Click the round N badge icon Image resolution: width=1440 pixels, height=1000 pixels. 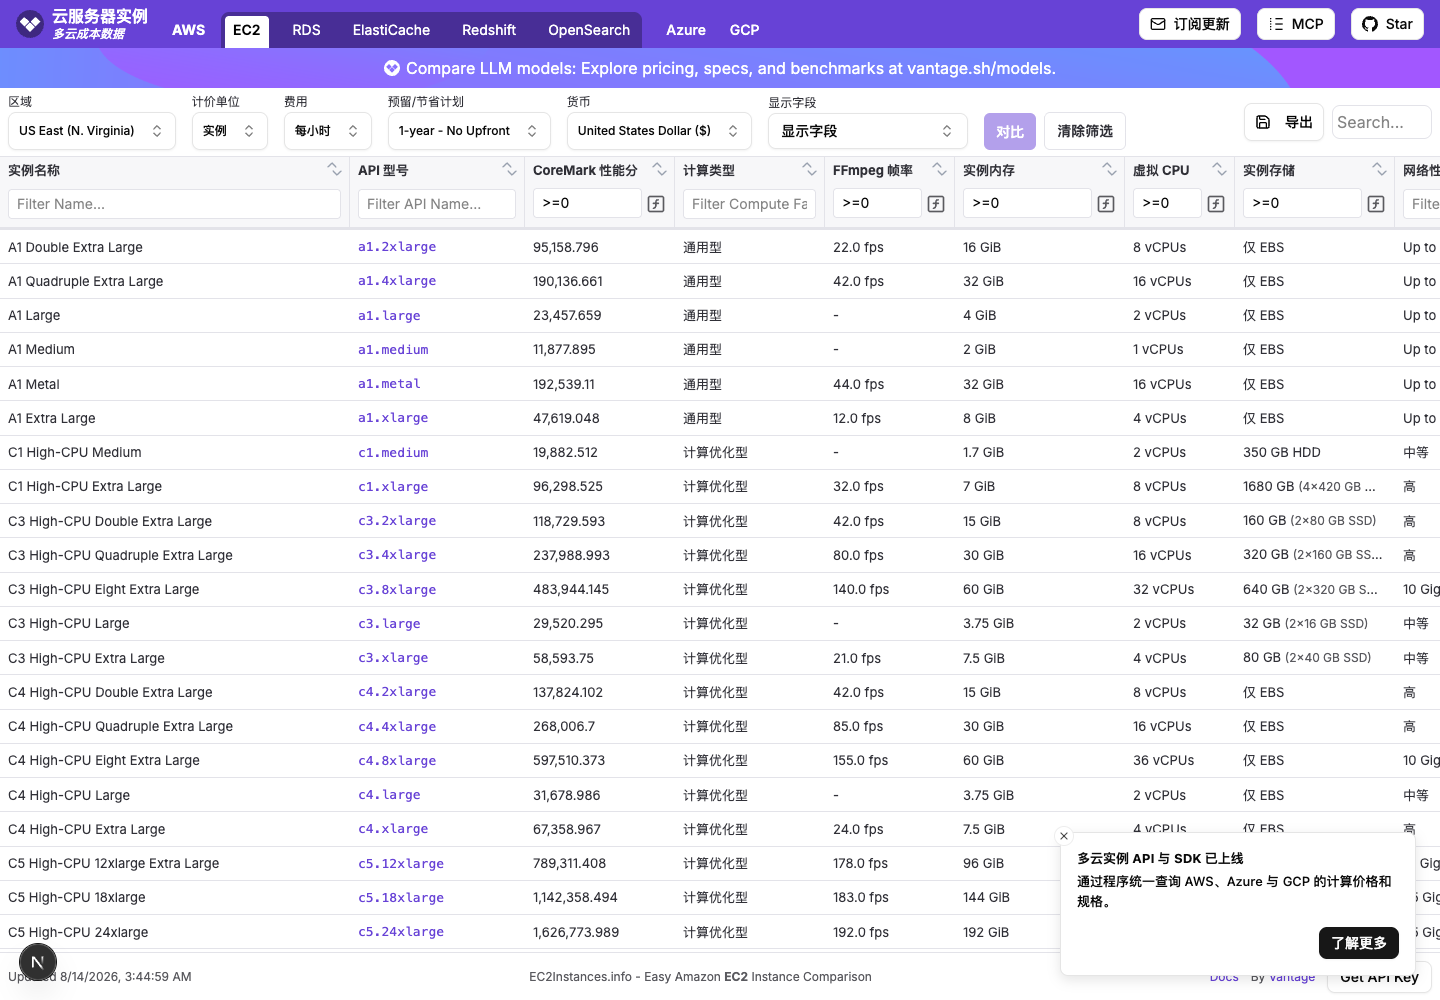coord(38,963)
